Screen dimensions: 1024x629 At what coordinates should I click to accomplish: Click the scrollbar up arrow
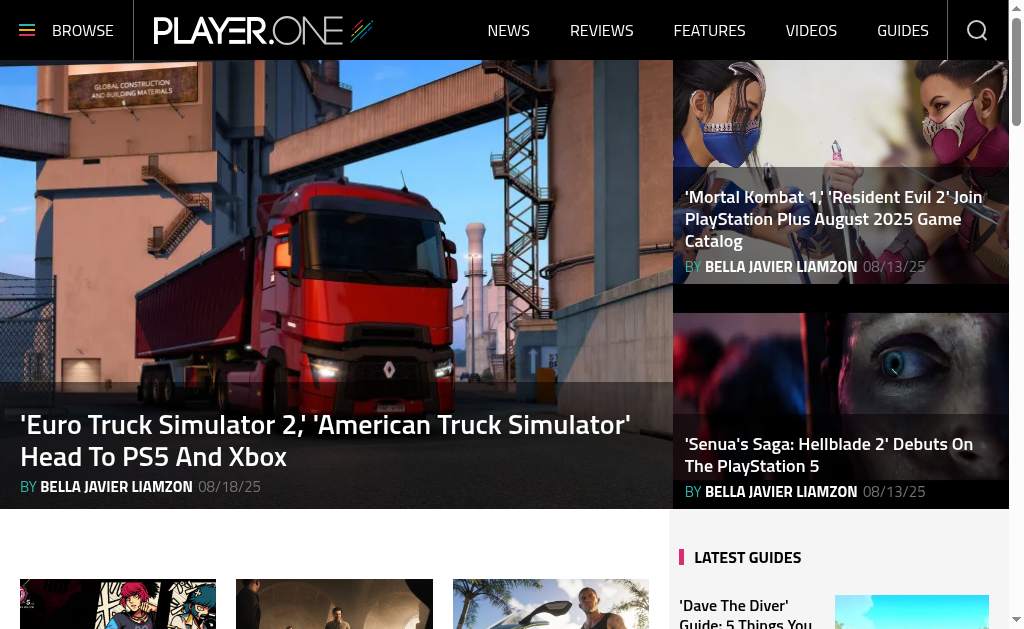[x=1016, y=8]
